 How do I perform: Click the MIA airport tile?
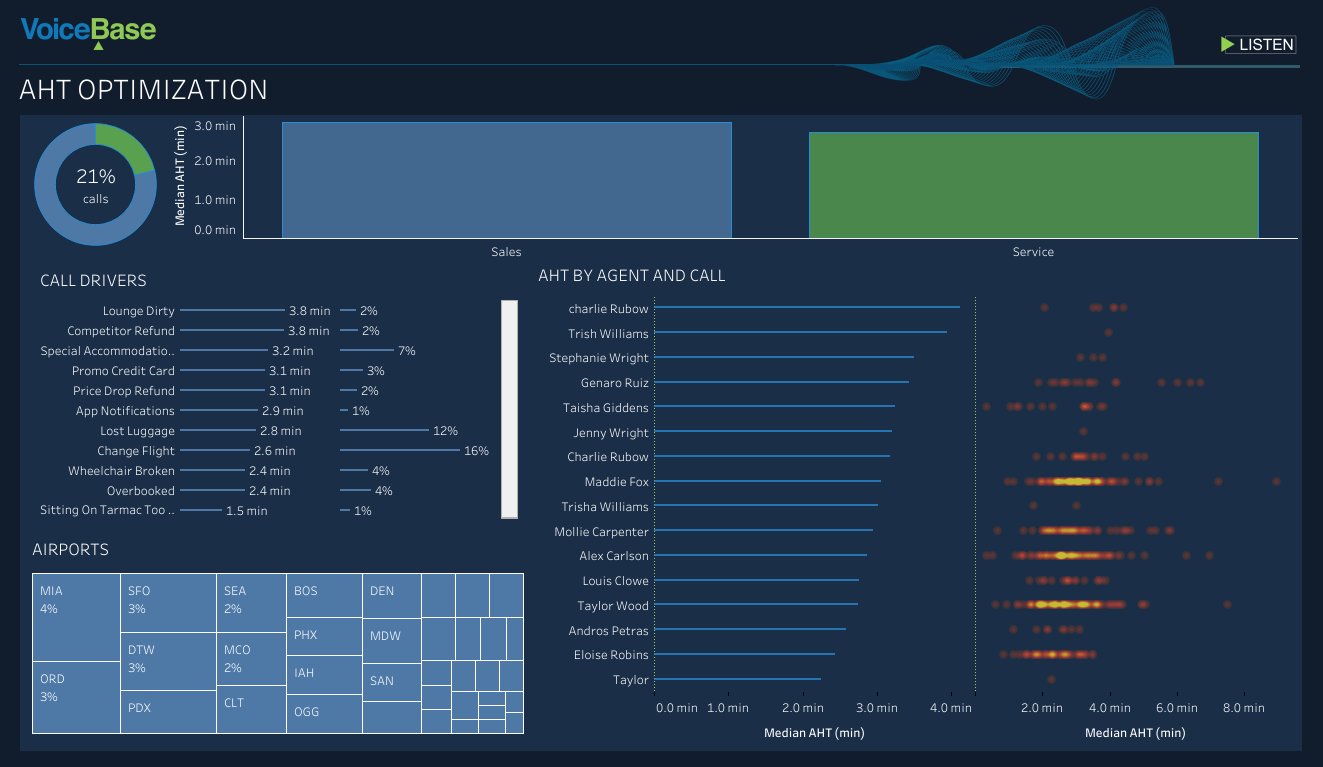[x=76, y=616]
